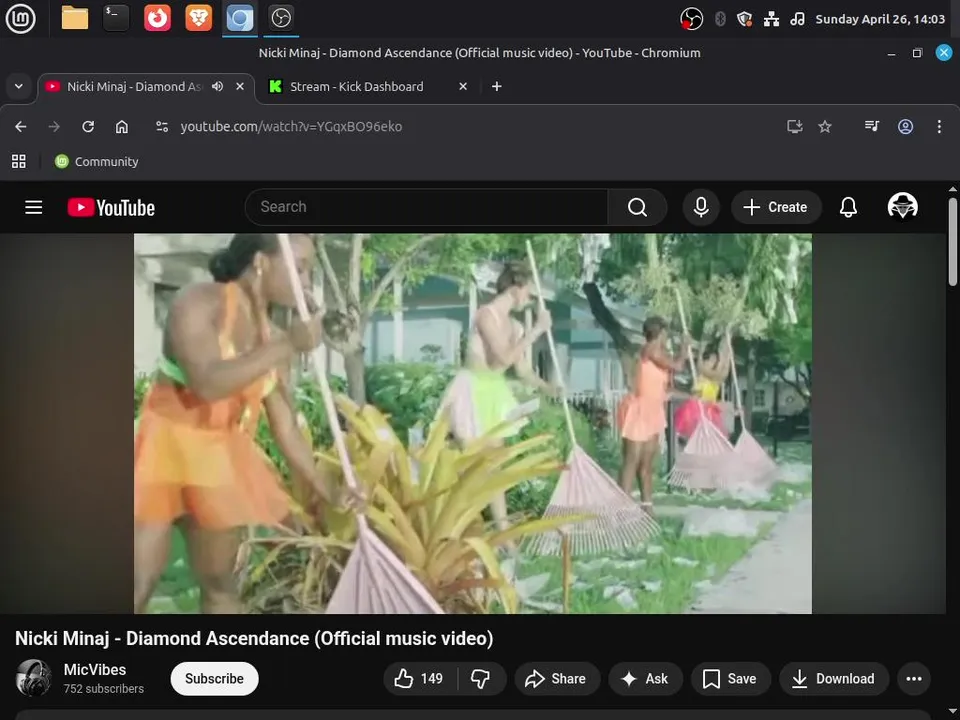Open the Linux Mint start menu

coord(20,18)
